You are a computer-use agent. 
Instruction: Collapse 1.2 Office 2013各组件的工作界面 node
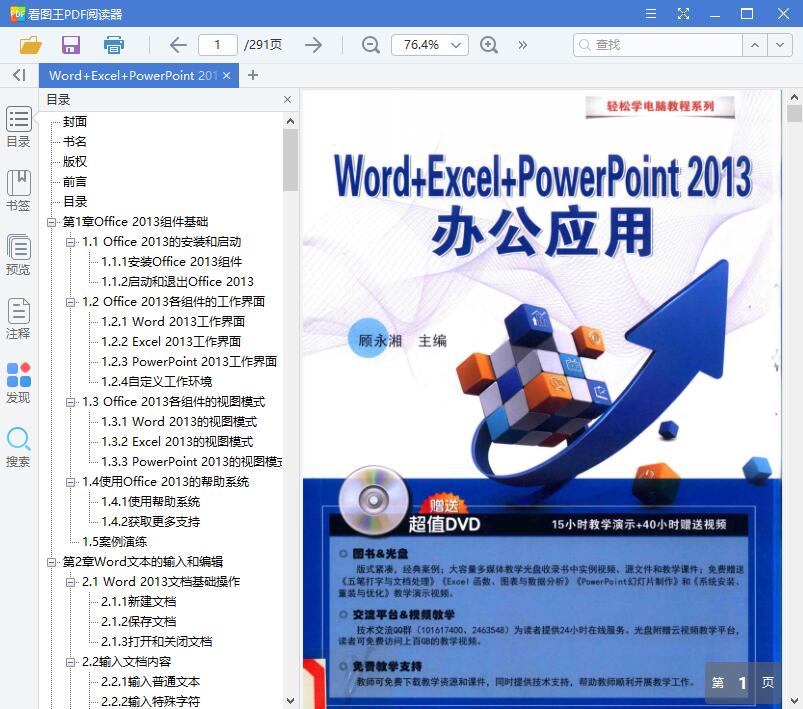point(71,302)
